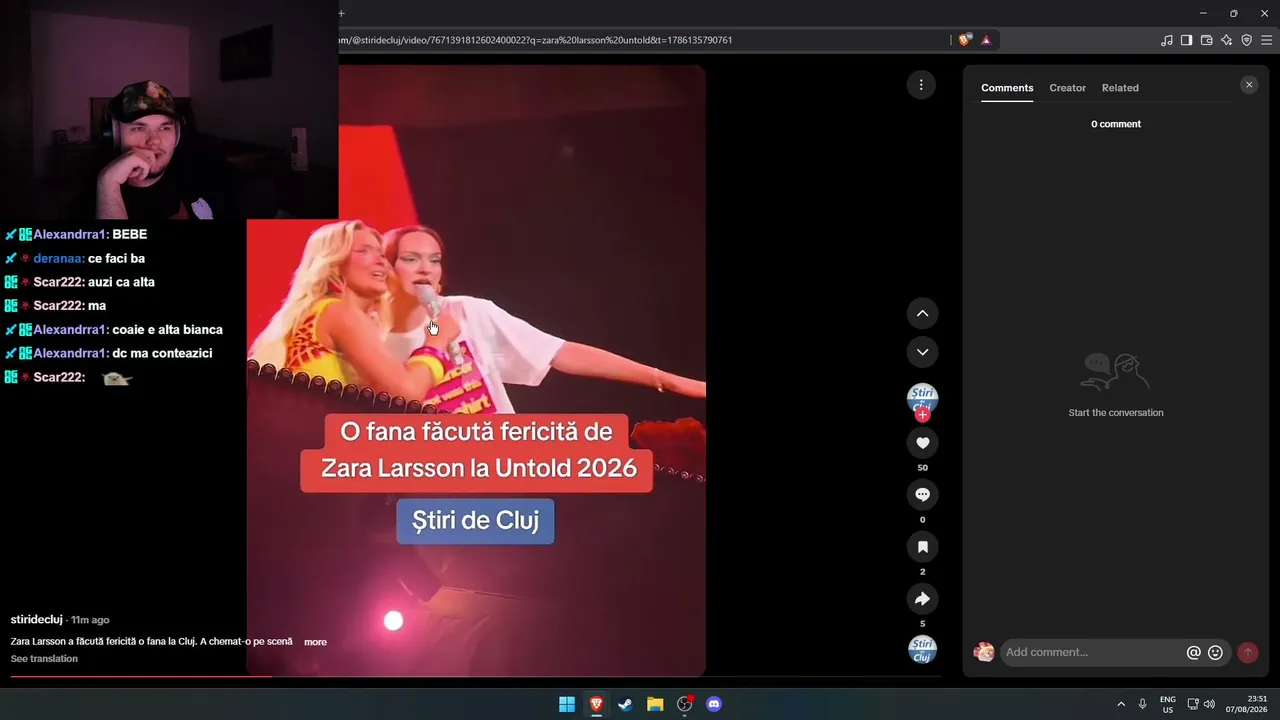1280x720 pixels.
Task: Open the Brave Wallet icon
Action: pos(1206,40)
